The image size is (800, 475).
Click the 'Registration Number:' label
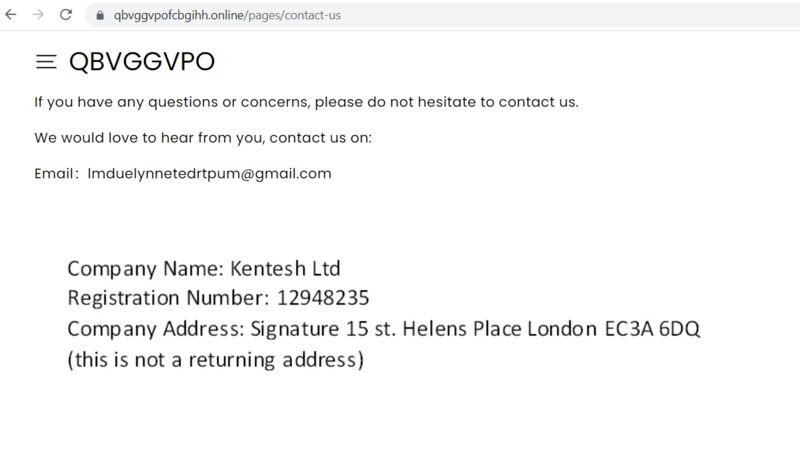click(168, 298)
